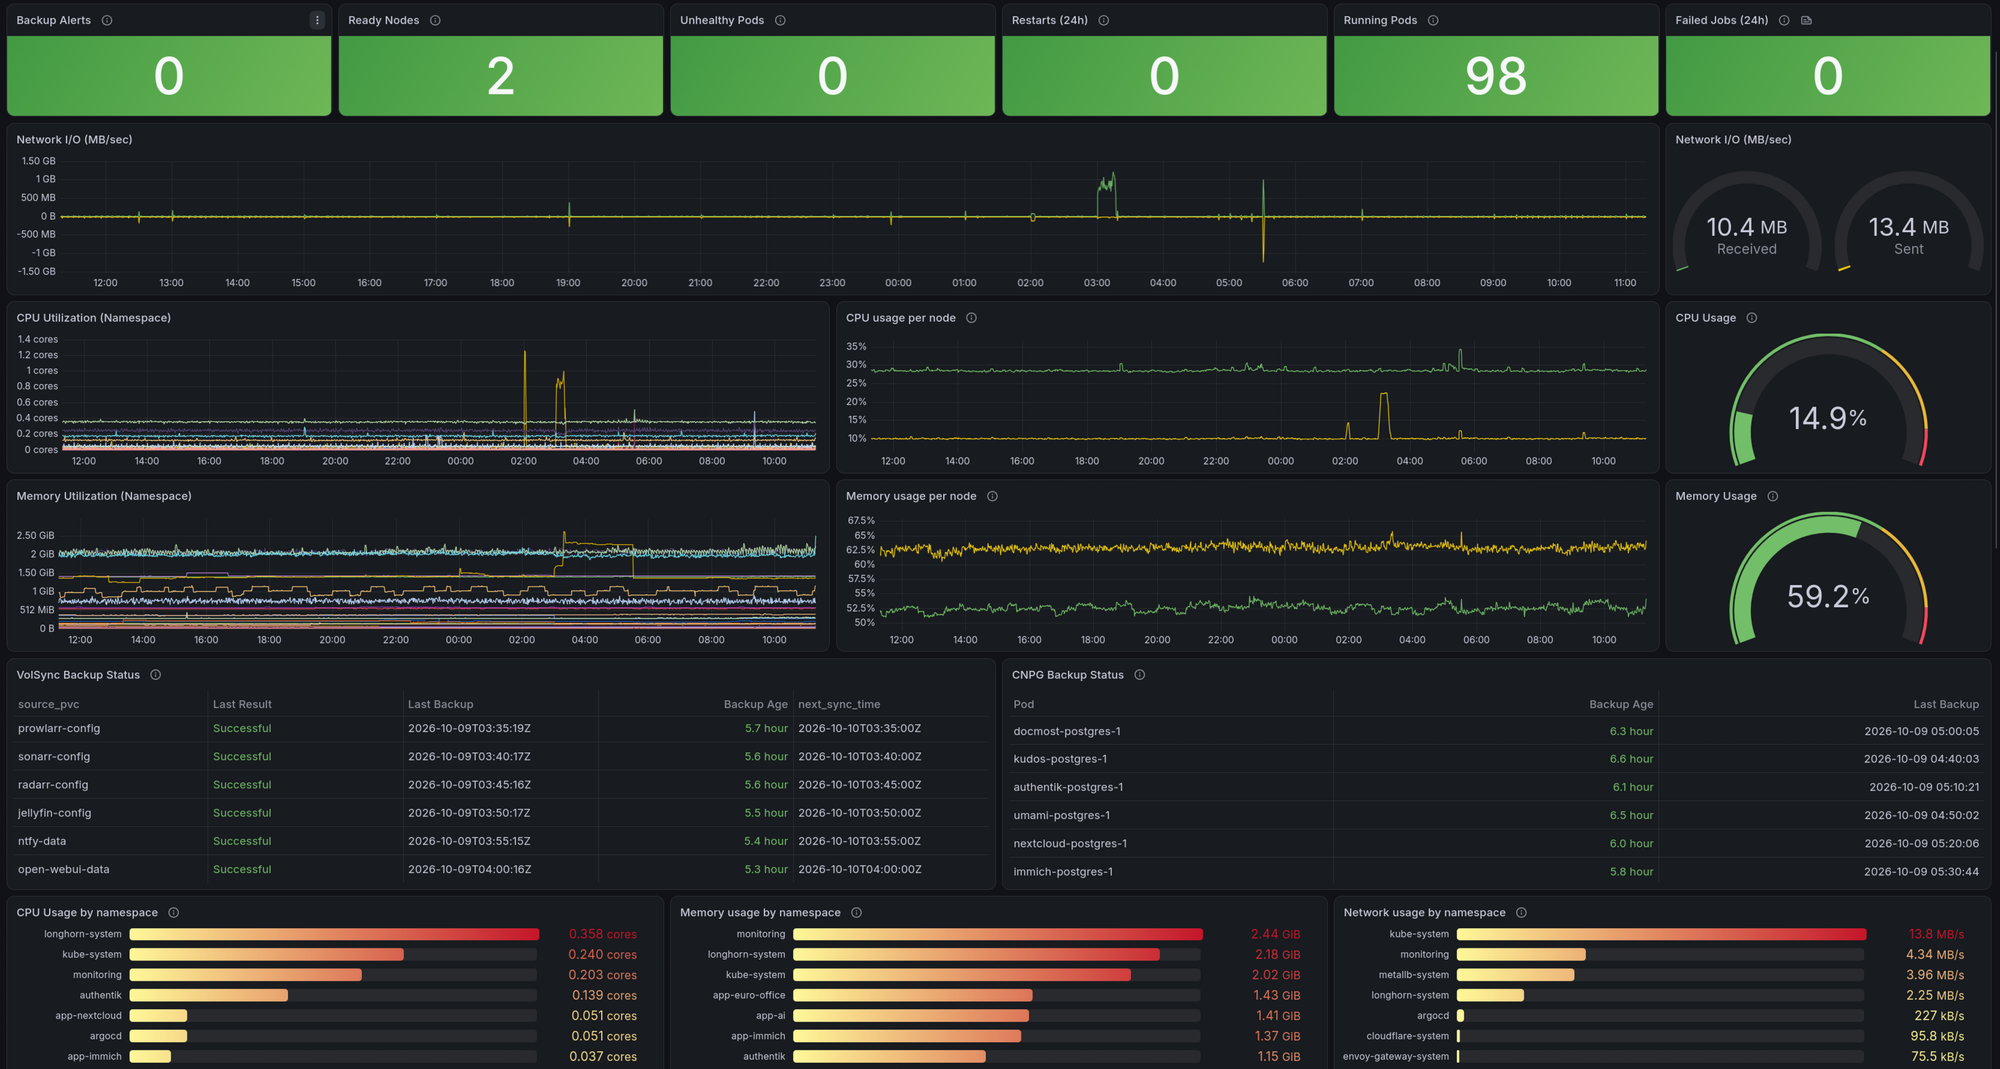Click the Memory Usage gauge info icon

click(x=1773, y=496)
